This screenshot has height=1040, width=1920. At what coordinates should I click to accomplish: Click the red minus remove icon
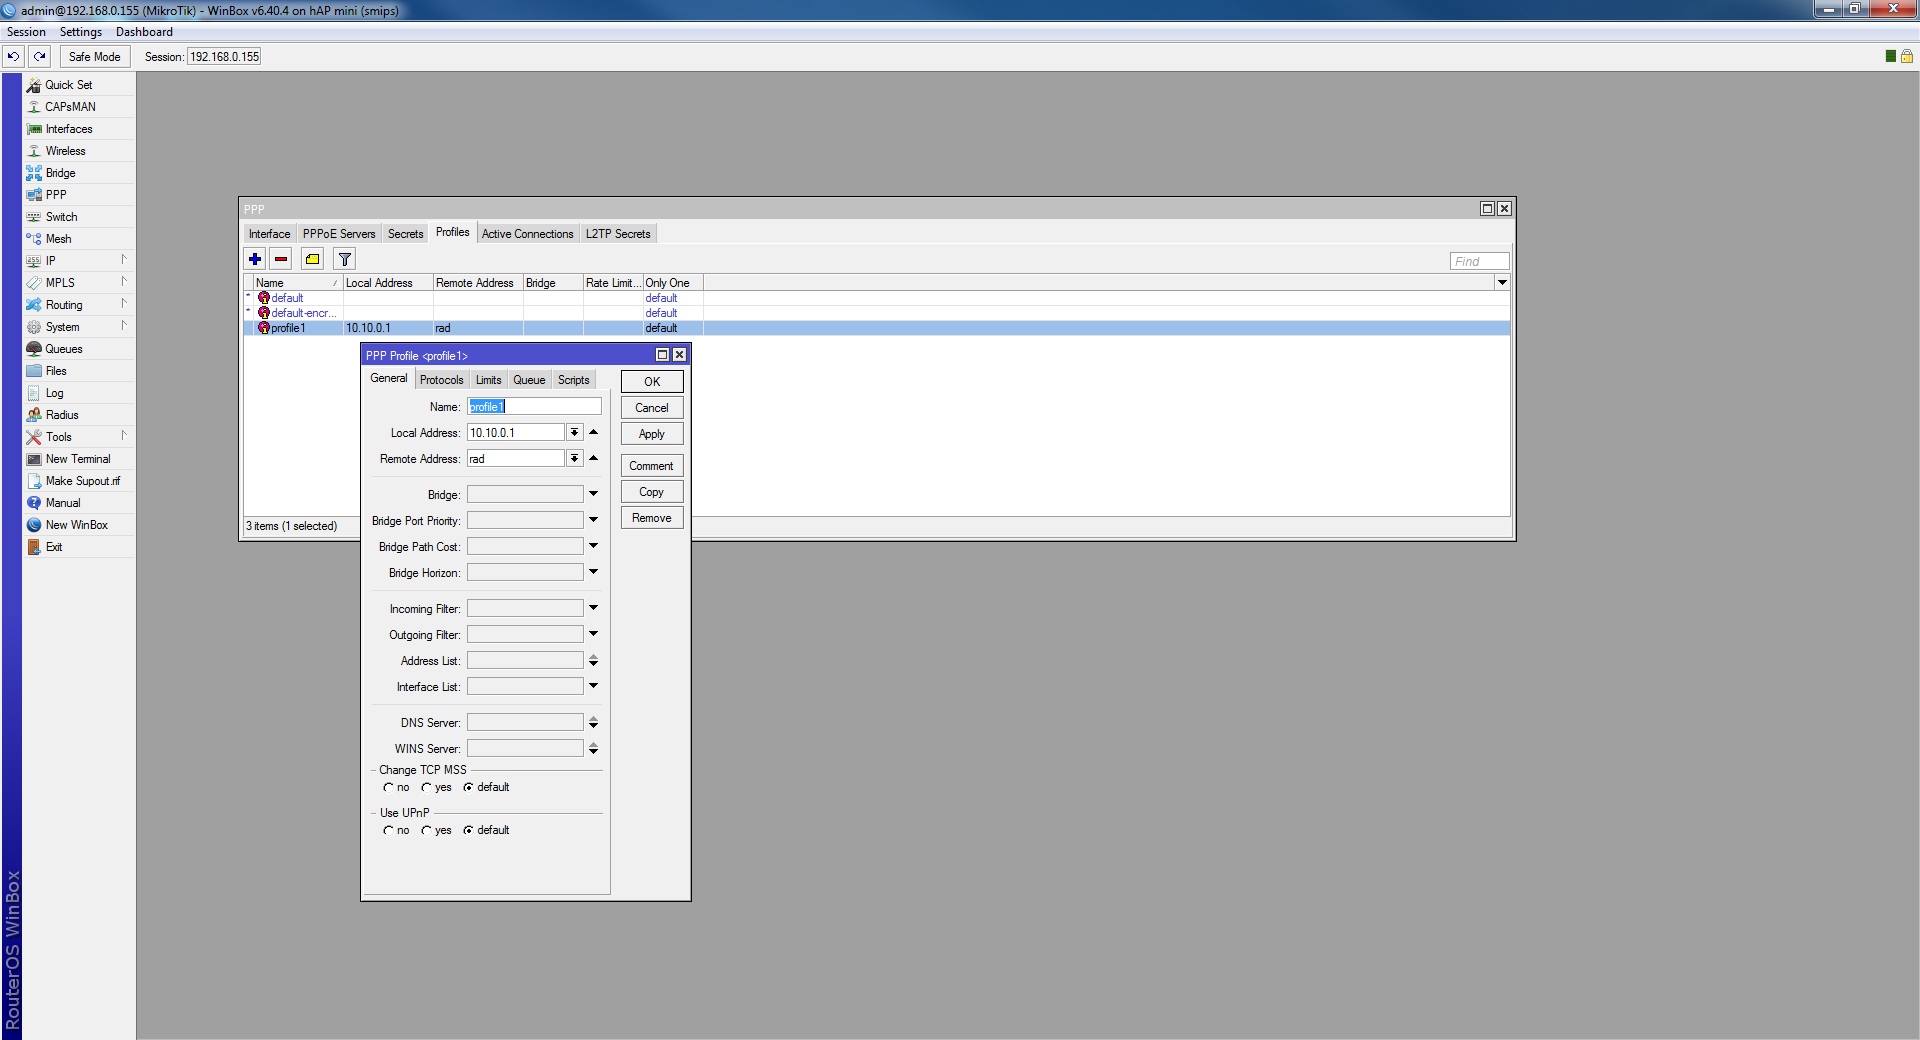click(281, 259)
